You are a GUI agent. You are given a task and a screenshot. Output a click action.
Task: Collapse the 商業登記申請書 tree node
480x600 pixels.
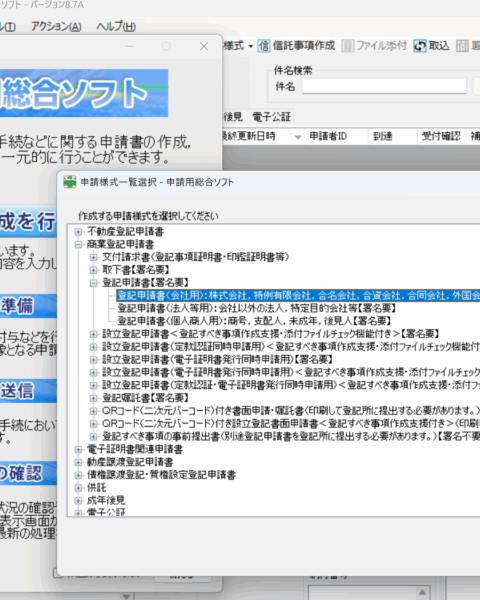pyautogui.click(x=78, y=245)
